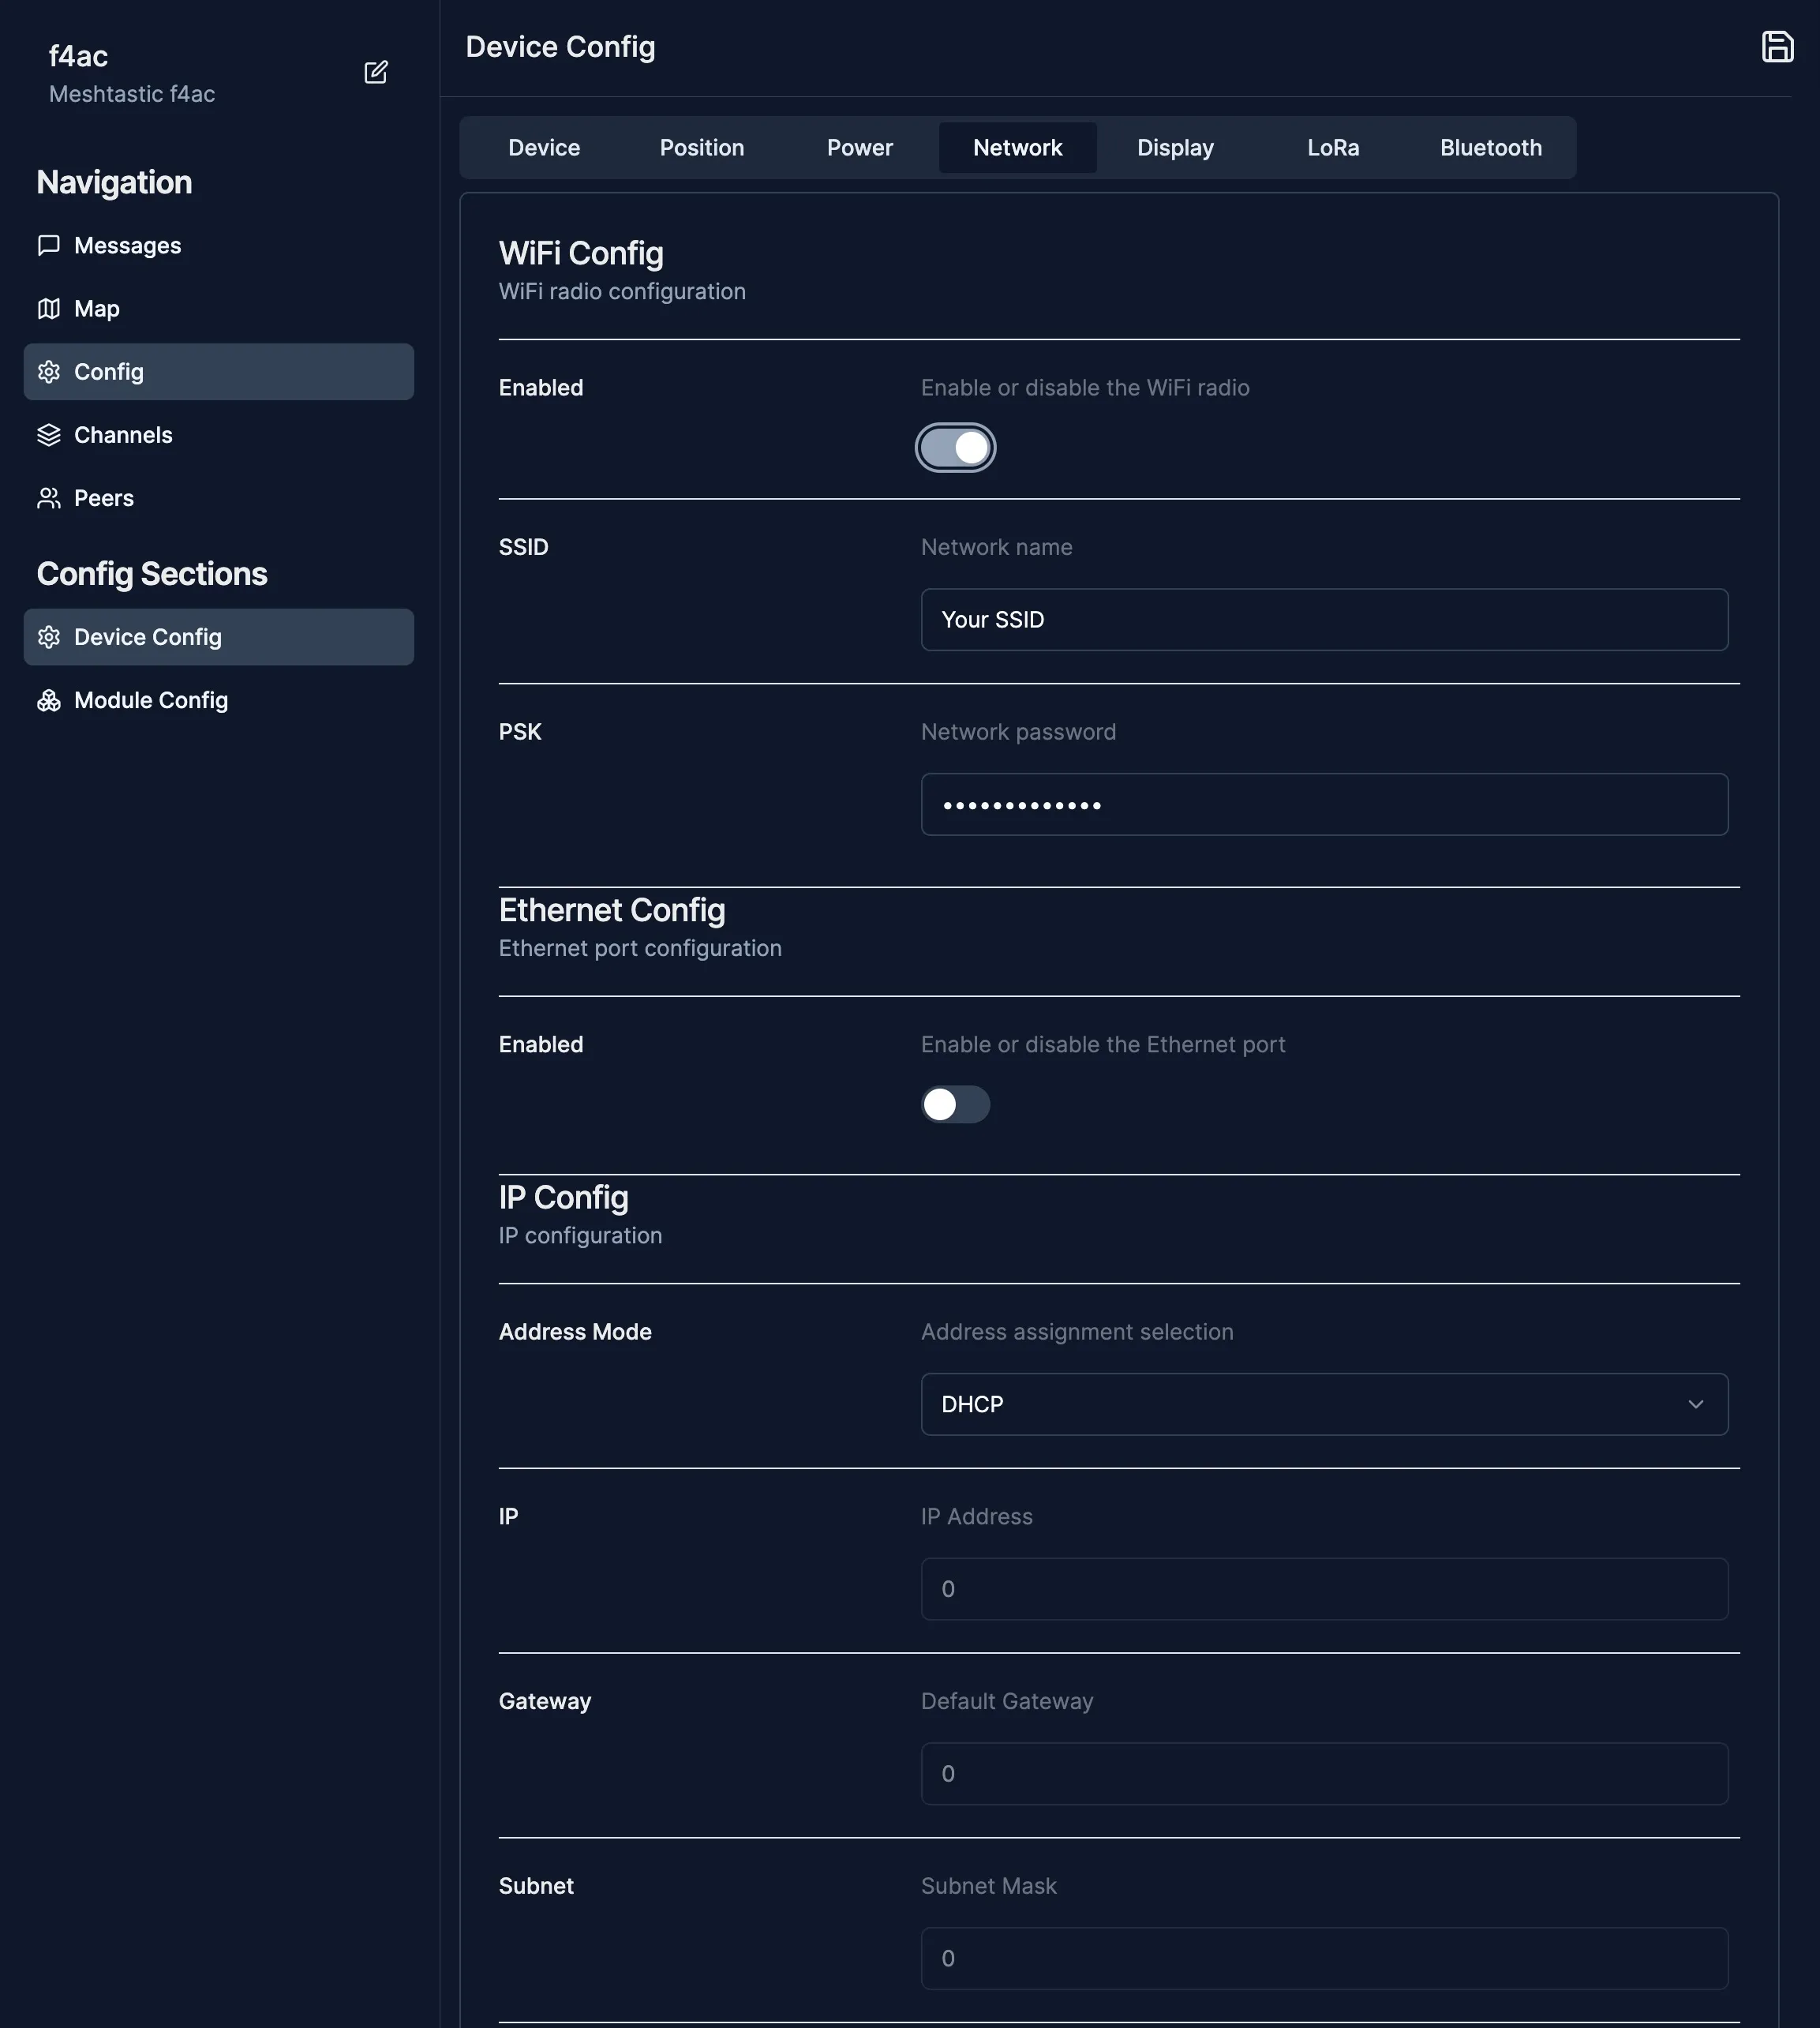The image size is (1820, 2028).
Task: Open the Module Config section
Action: pos(150,700)
